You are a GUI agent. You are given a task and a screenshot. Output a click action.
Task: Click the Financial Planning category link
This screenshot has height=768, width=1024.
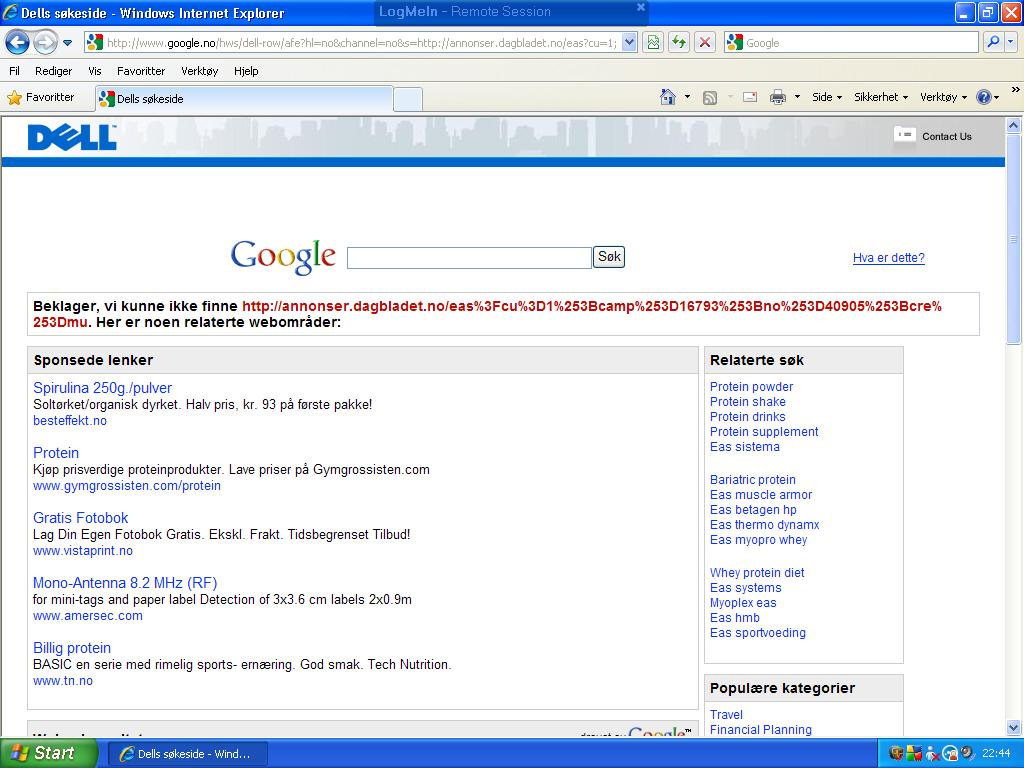[x=761, y=729]
